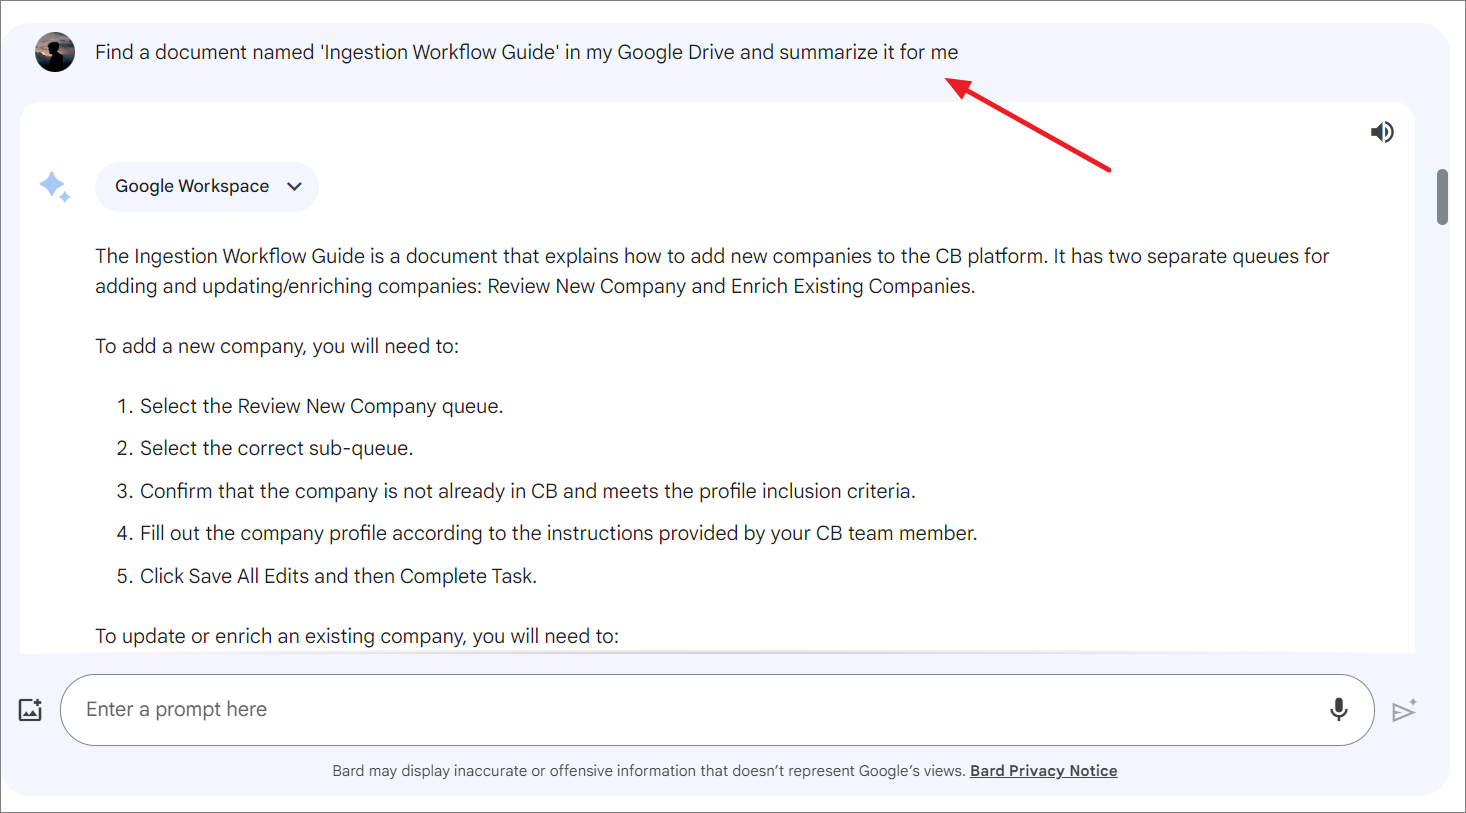Click step 3 about confirming the company
The image size is (1466, 813).
527,491
